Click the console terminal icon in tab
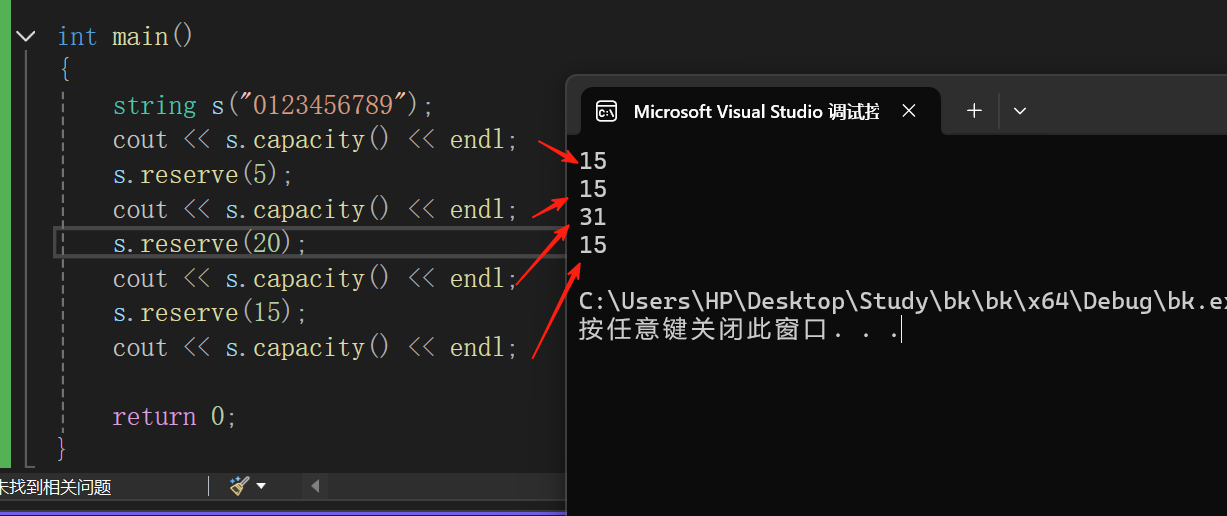 click(606, 111)
